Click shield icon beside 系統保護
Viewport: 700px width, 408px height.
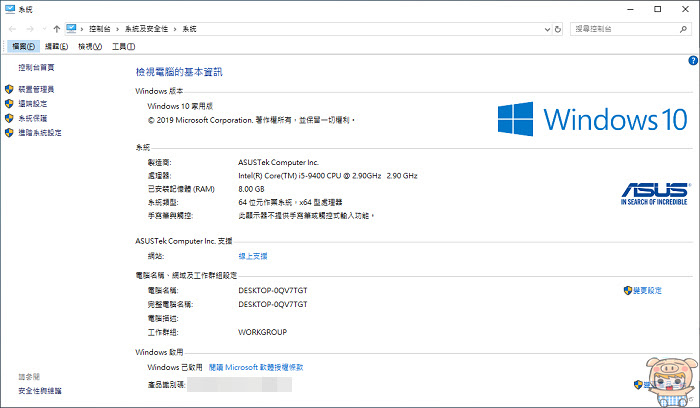point(9,118)
